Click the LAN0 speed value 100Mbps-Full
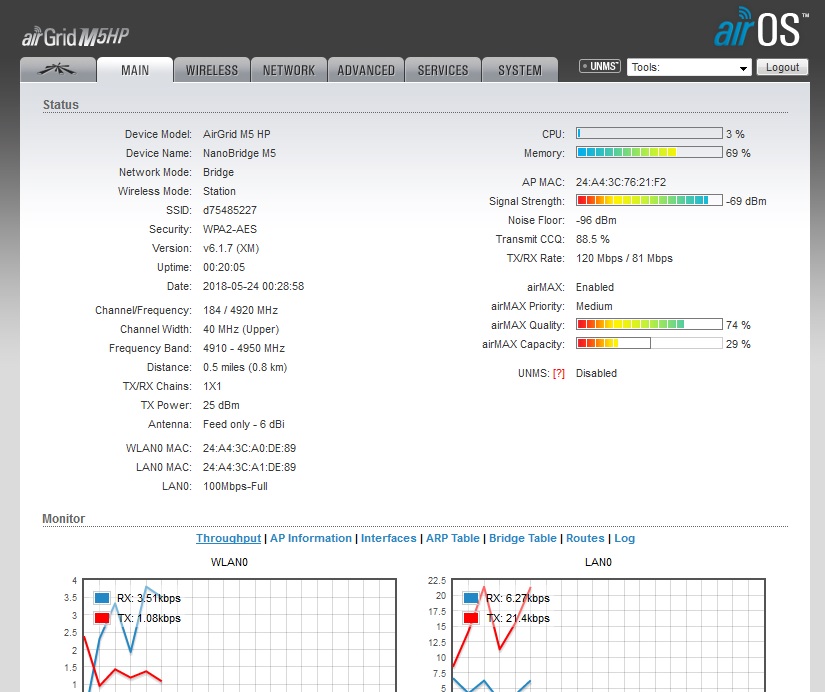Image resolution: width=825 pixels, height=692 pixels. 235,486
